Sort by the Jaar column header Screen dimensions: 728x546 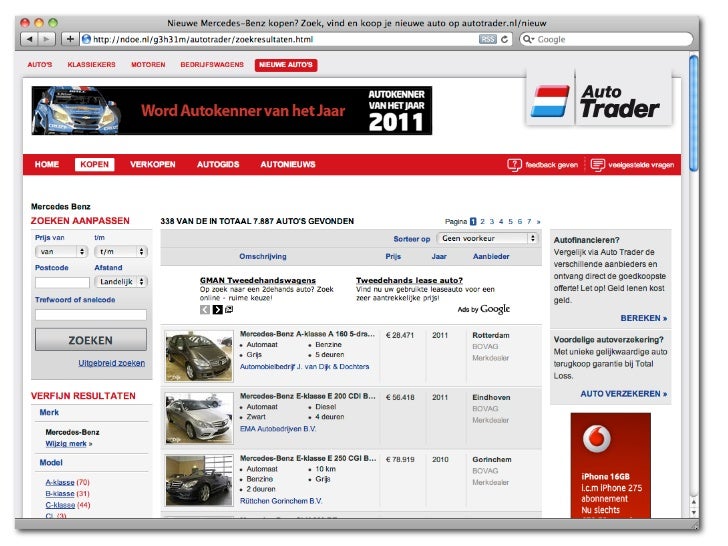coord(439,256)
